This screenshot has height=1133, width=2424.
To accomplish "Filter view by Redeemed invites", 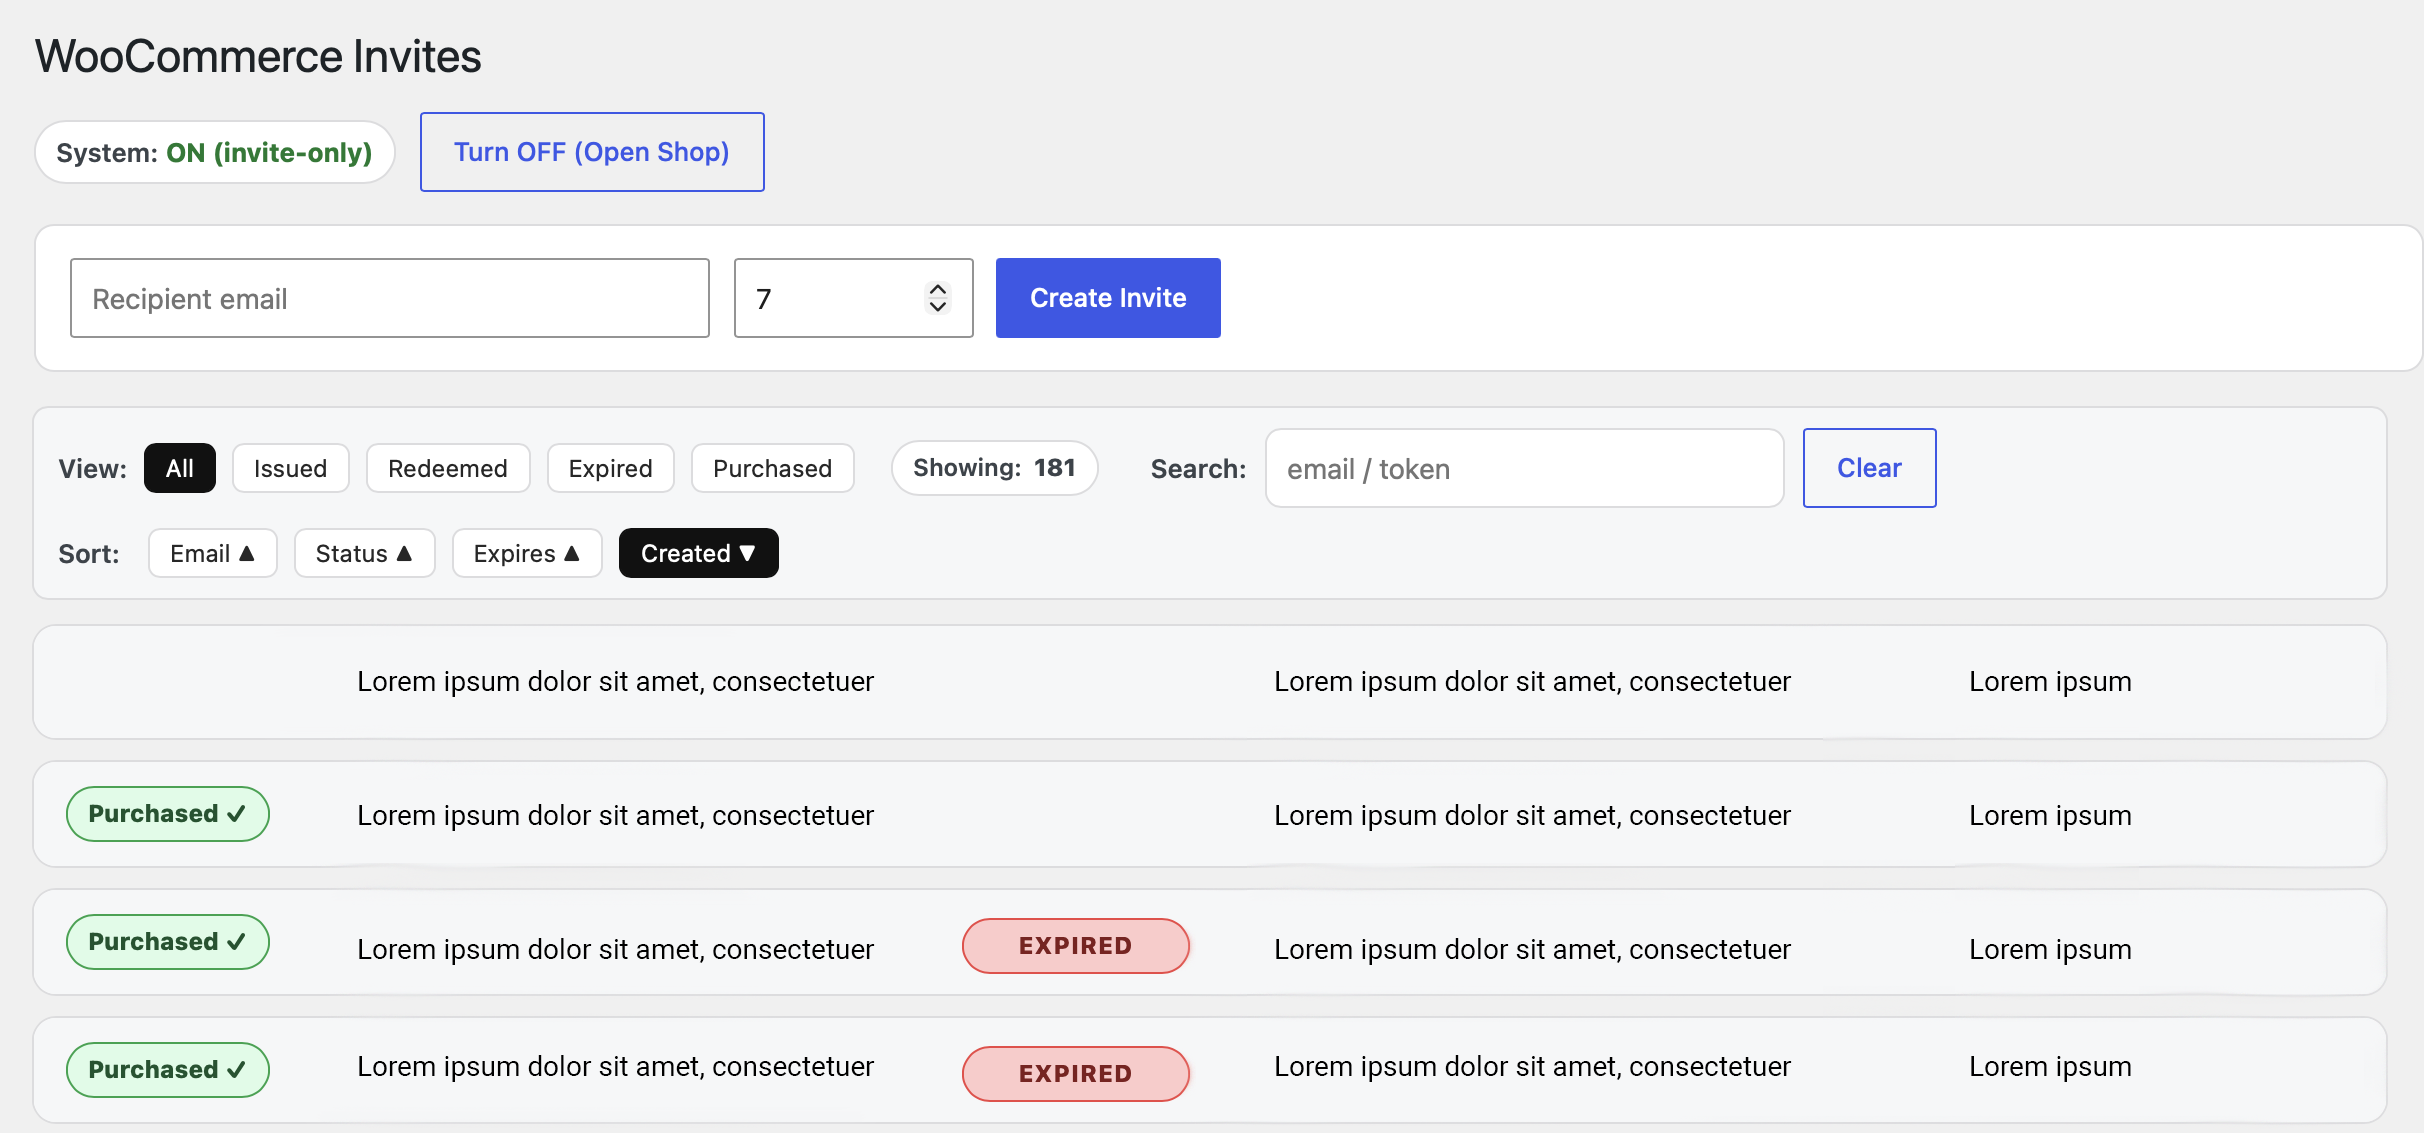I will coord(448,468).
